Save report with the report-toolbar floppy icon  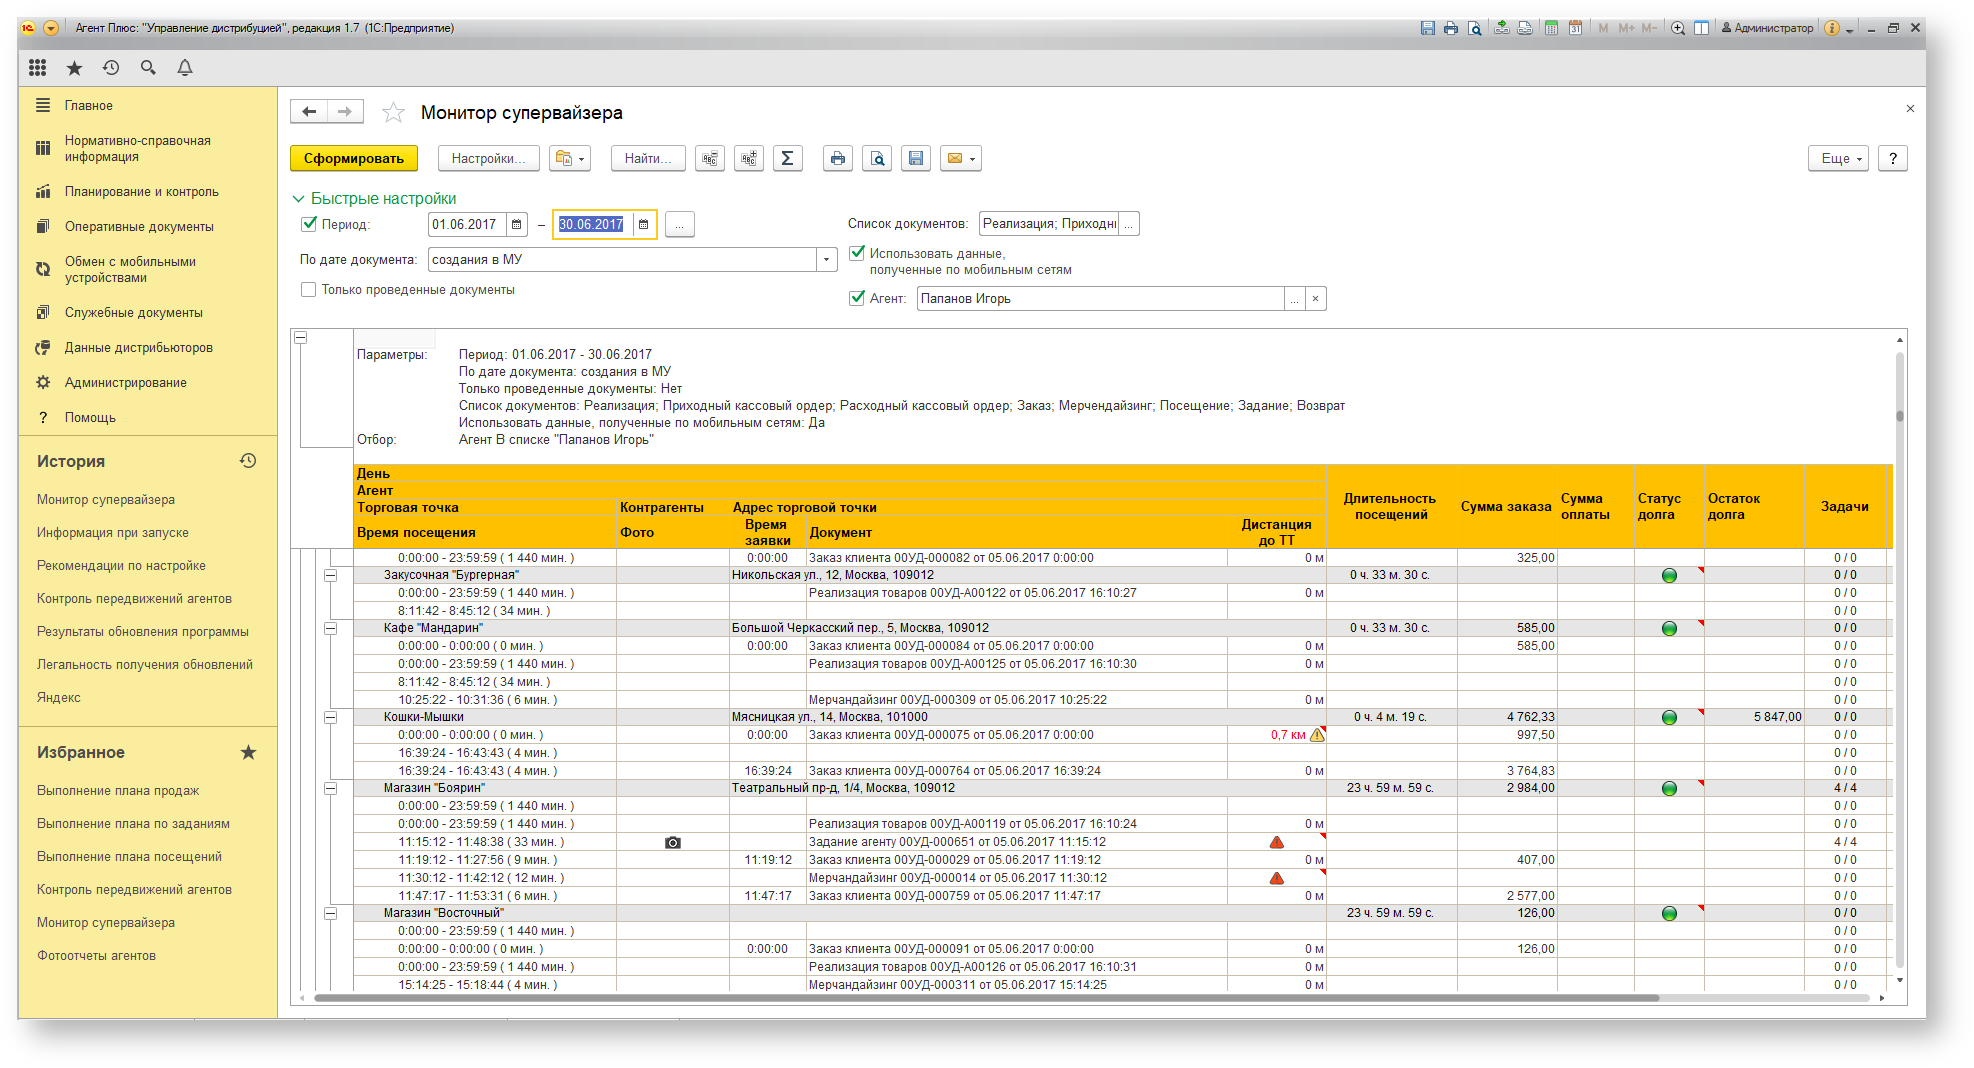(x=916, y=158)
